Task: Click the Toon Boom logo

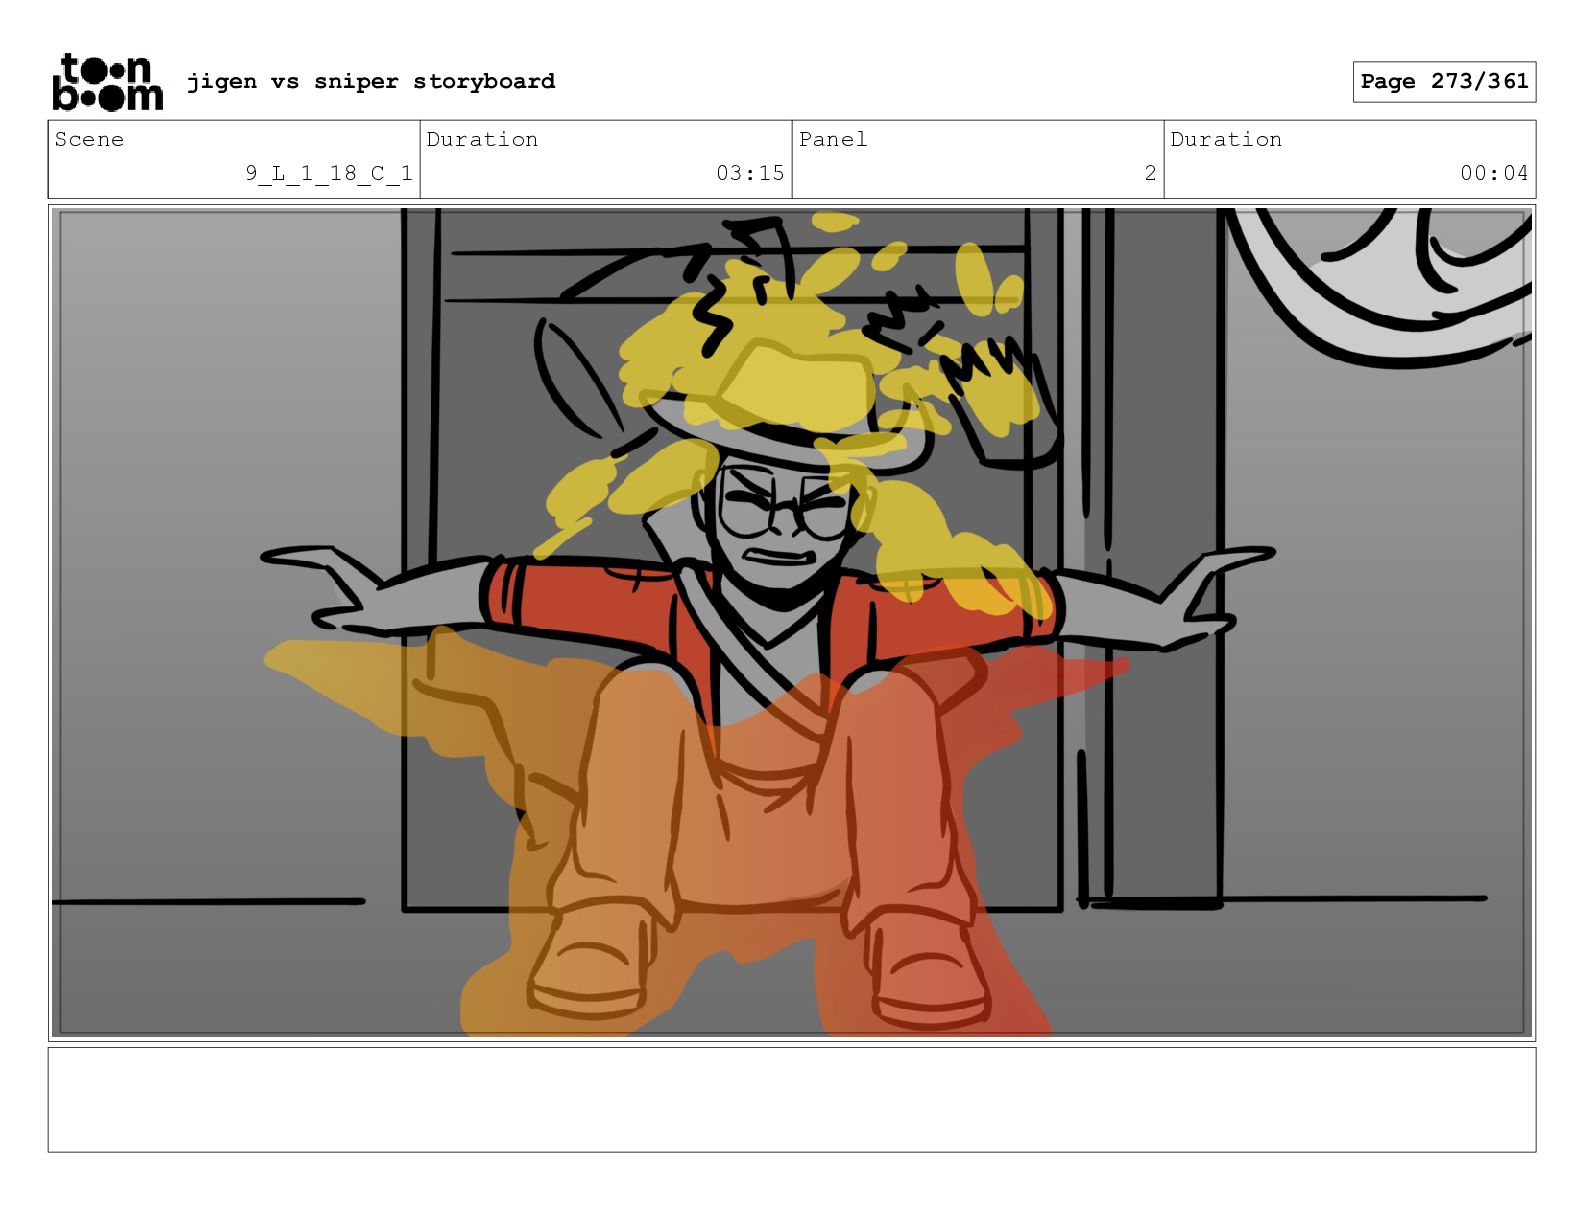Action: click(x=107, y=81)
